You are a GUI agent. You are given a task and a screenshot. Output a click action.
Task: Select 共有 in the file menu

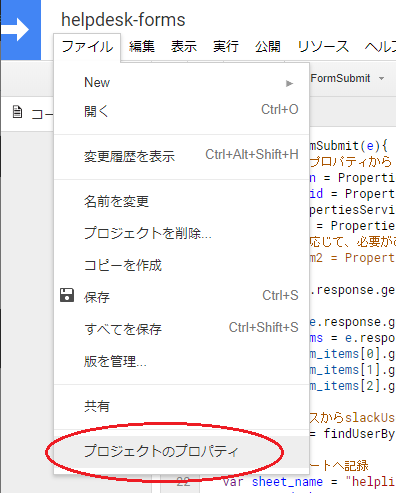181,406
